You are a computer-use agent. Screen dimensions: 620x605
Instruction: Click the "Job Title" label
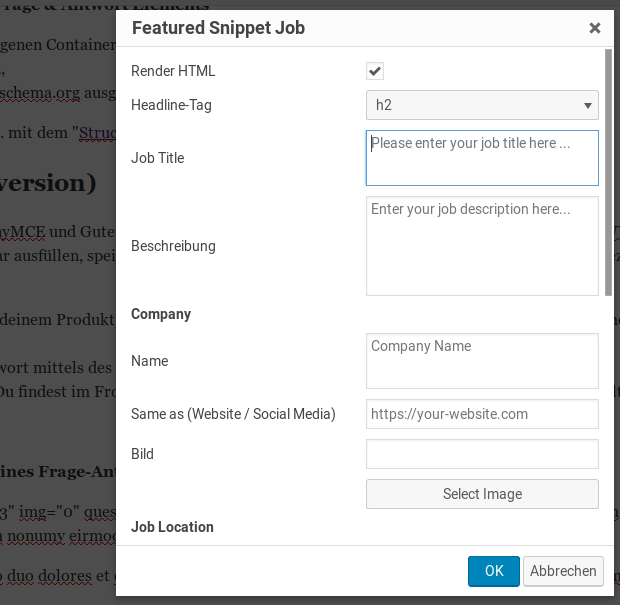158,158
